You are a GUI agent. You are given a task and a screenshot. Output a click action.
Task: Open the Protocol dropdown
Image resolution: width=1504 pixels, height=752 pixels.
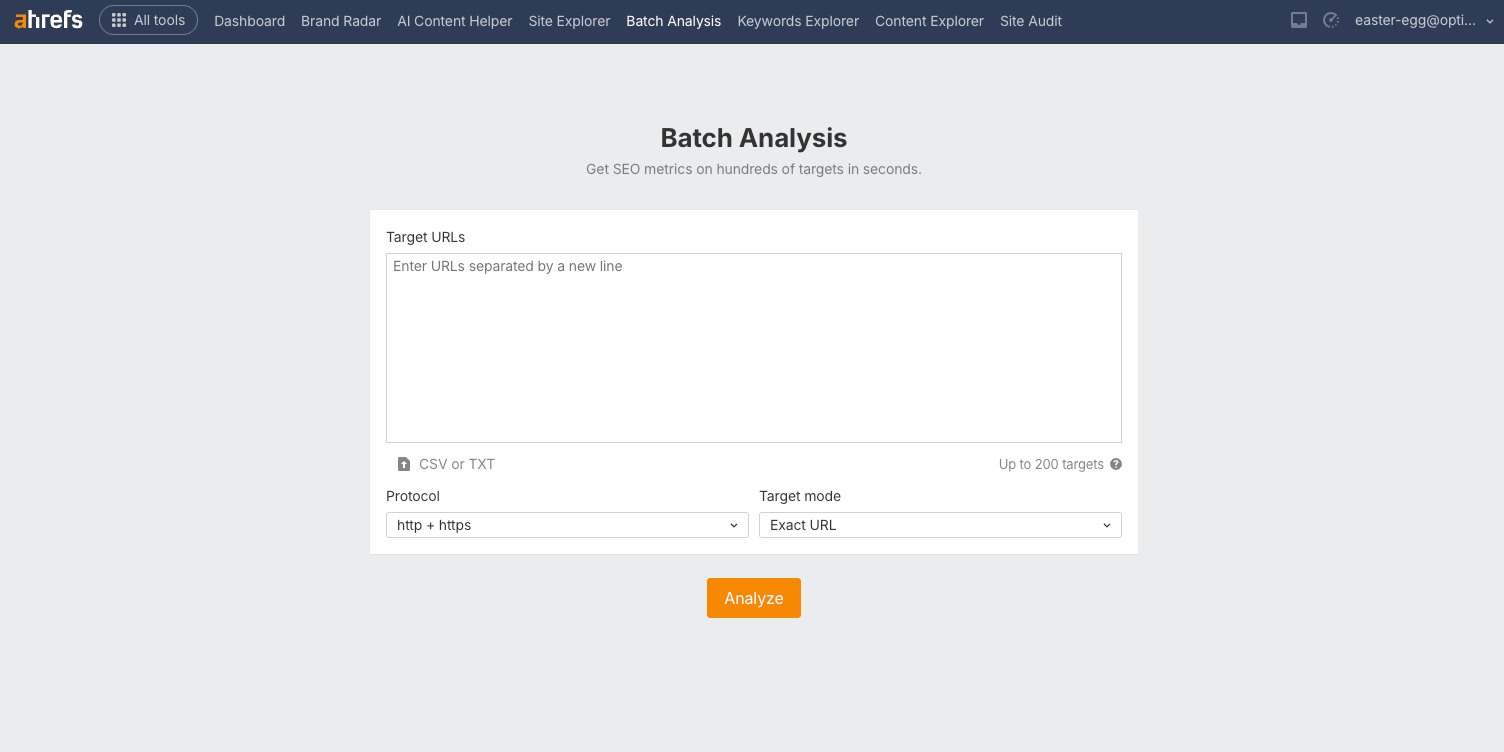(567, 525)
